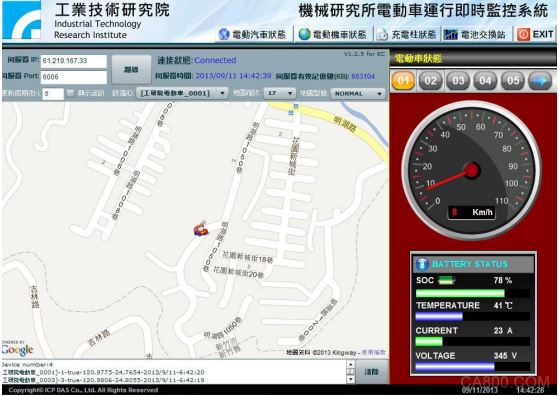Open the 電動機車狀態 electric scooter status tab
559x396 pixels.
pos(333,35)
